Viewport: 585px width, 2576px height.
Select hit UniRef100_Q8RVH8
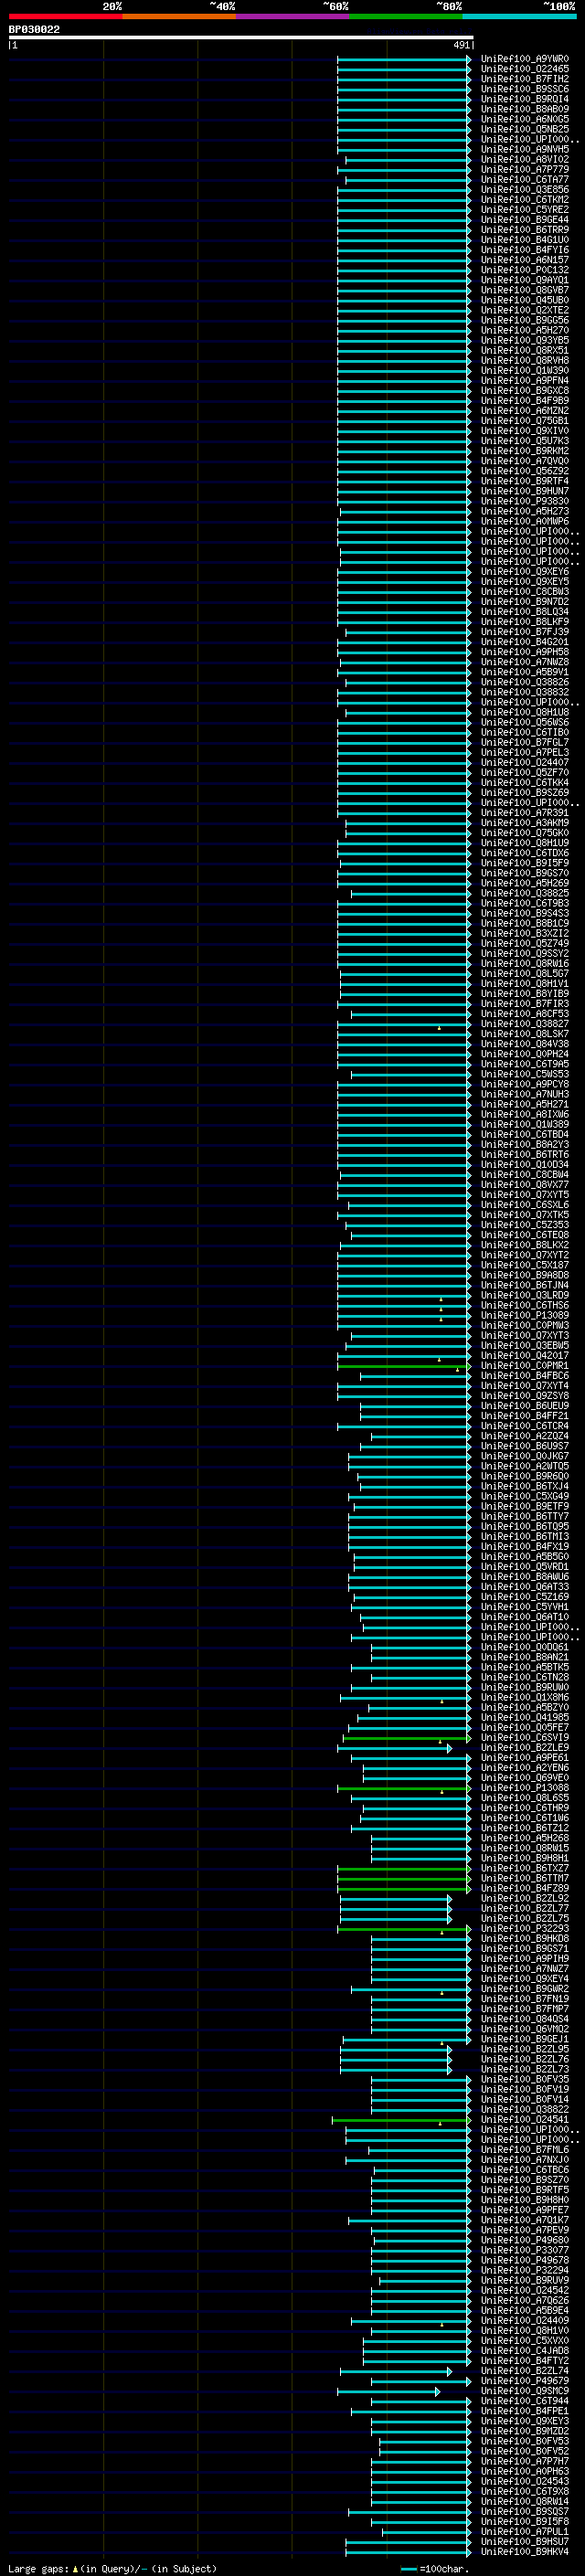(x=525, y=361)
